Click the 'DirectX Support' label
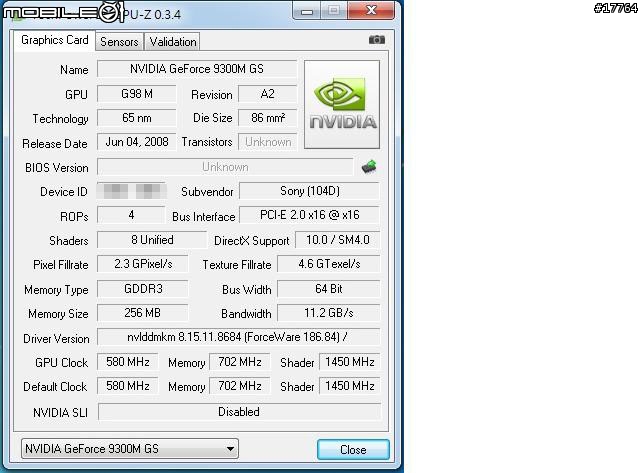This screenshot has height=473, width=640. pyautogui.click(x=251, y=241)
